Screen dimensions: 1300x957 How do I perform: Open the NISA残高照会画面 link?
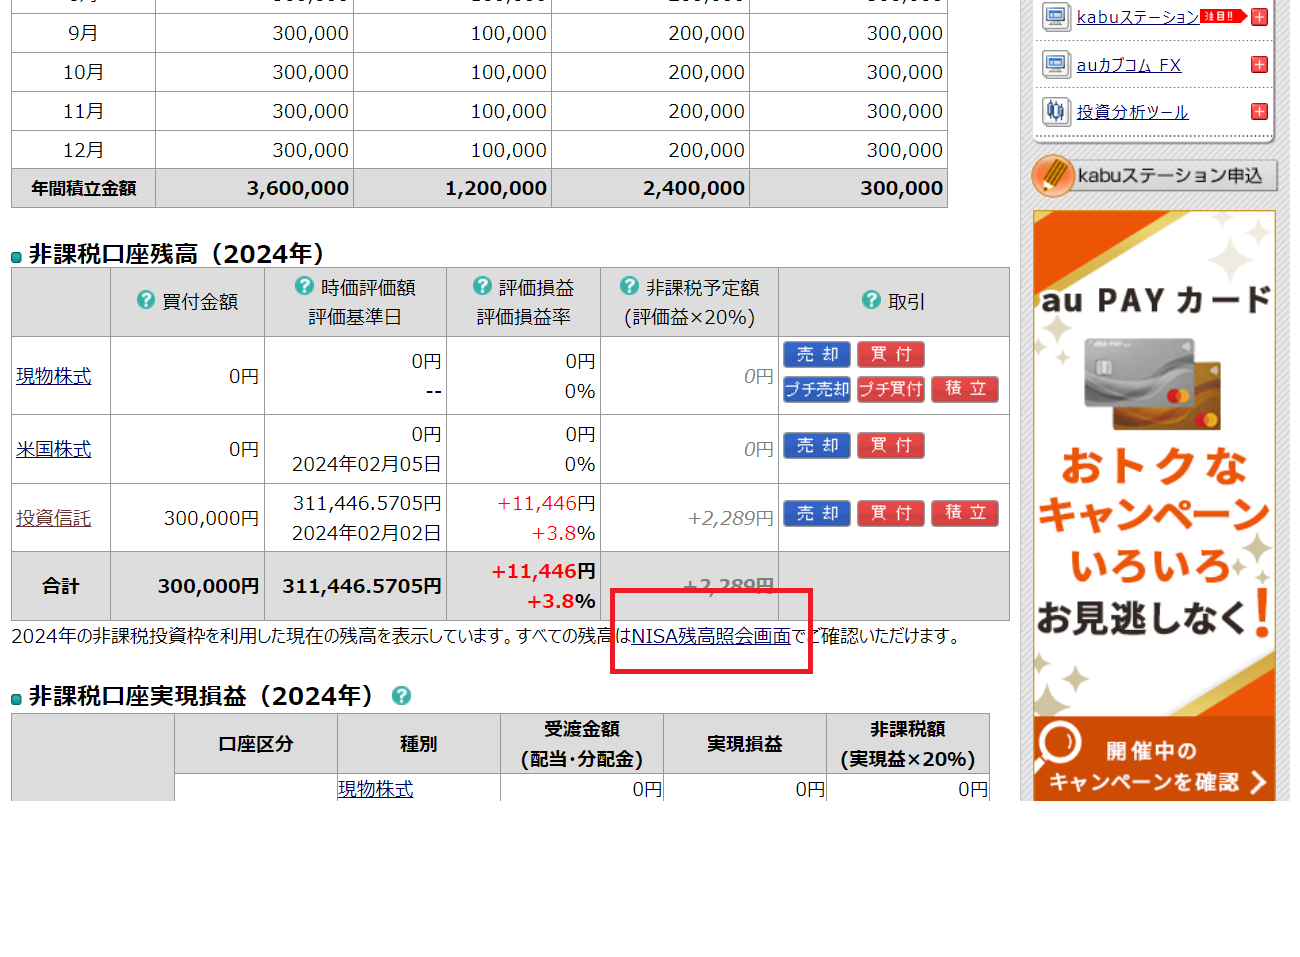coord(711,636)
